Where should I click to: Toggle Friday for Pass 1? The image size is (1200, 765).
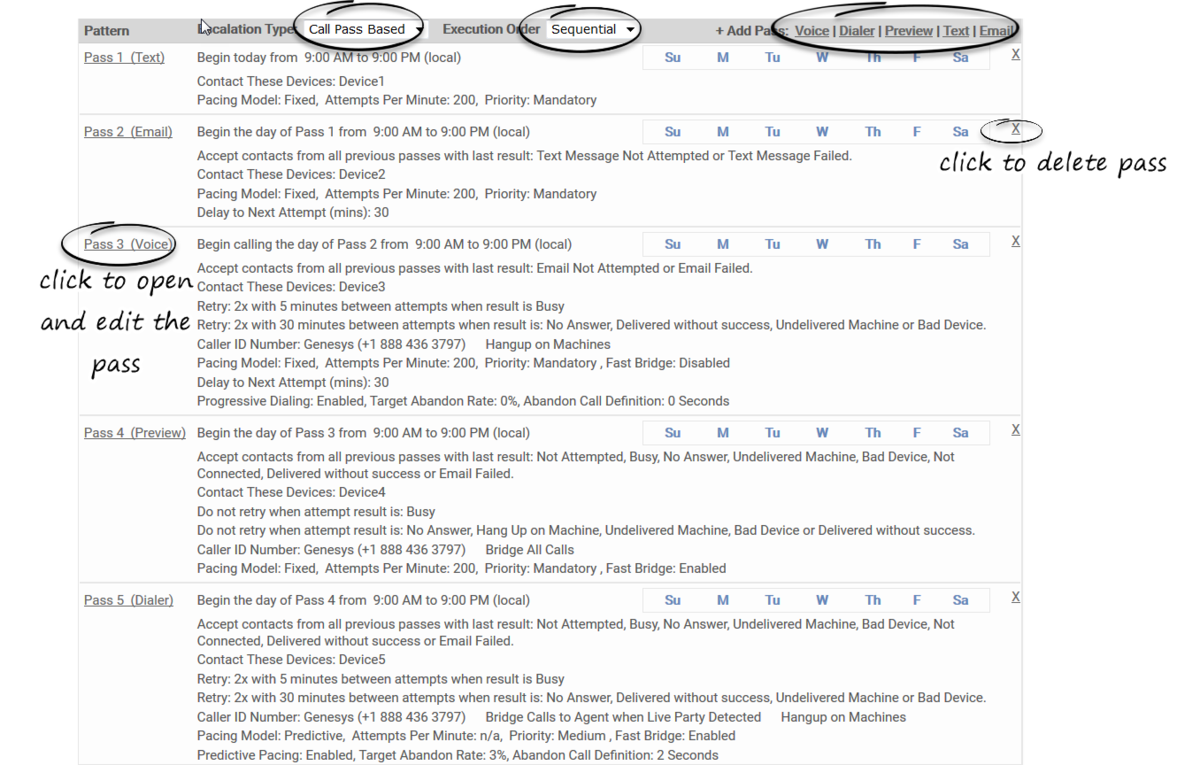917,58
